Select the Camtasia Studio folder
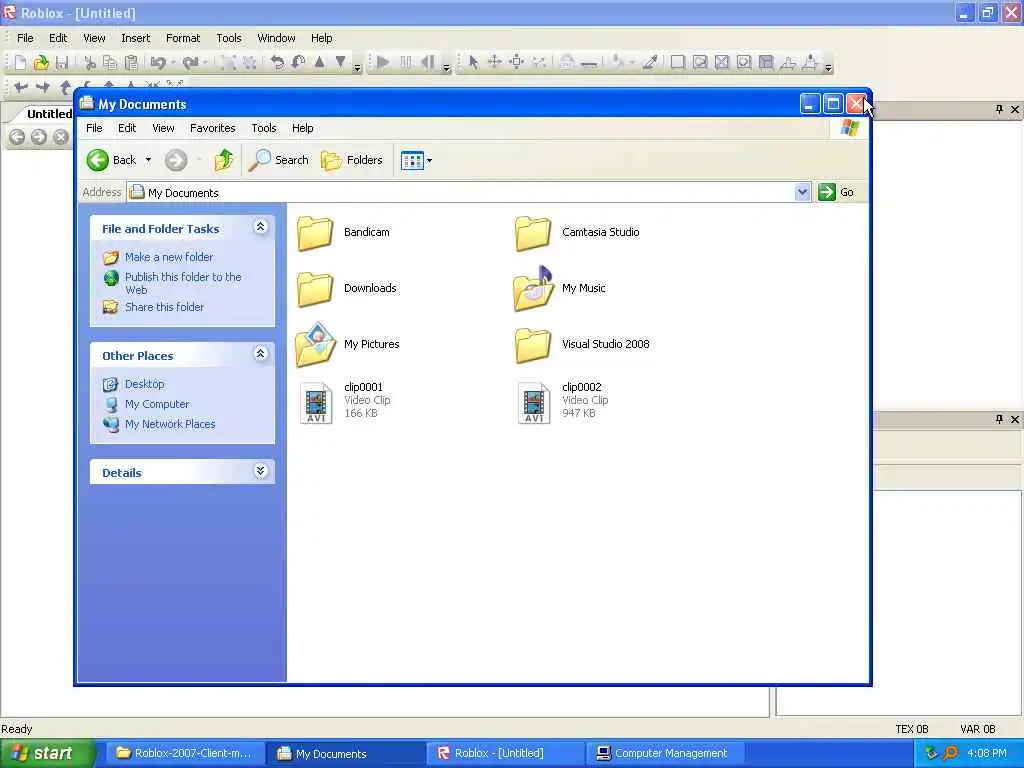 (577, 233)
